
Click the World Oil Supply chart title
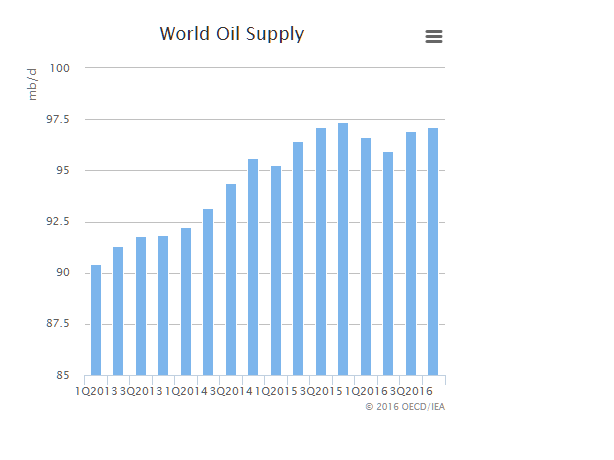232,34
